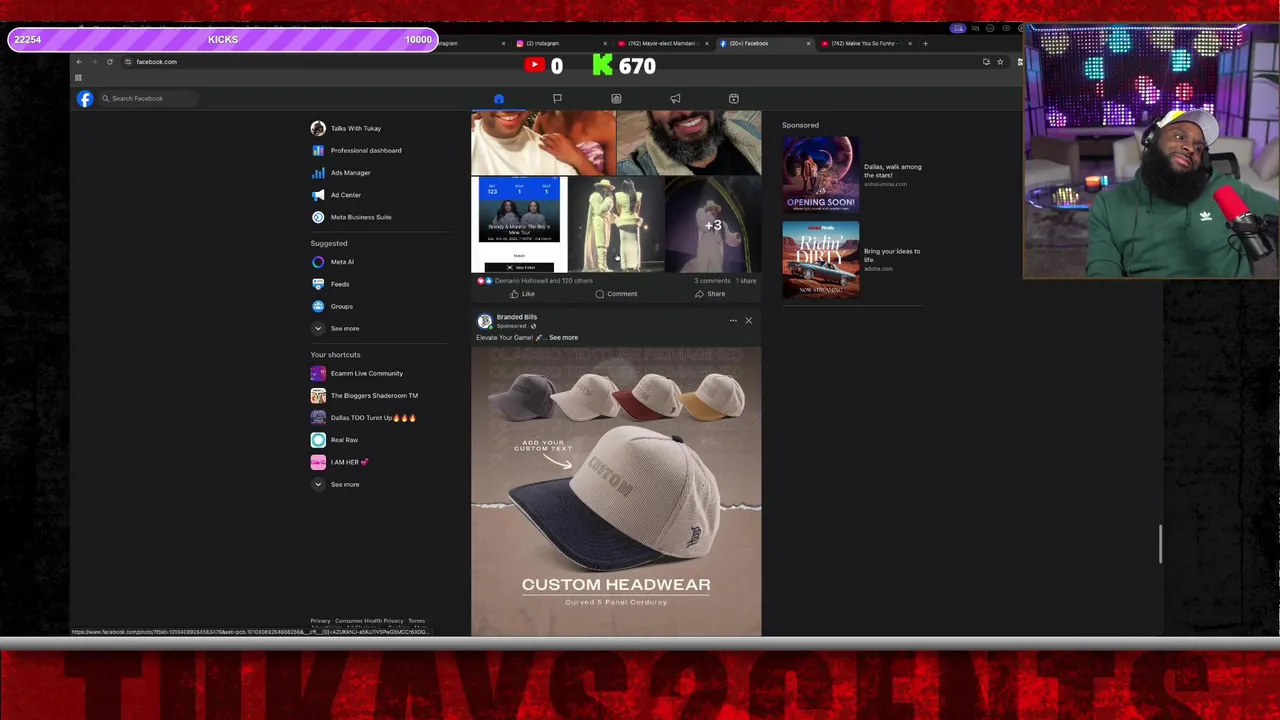This screenshot has width=1280, height=720.
Task: Click the Talks With Tukay profile picture
Action: (x=318, y=128)
